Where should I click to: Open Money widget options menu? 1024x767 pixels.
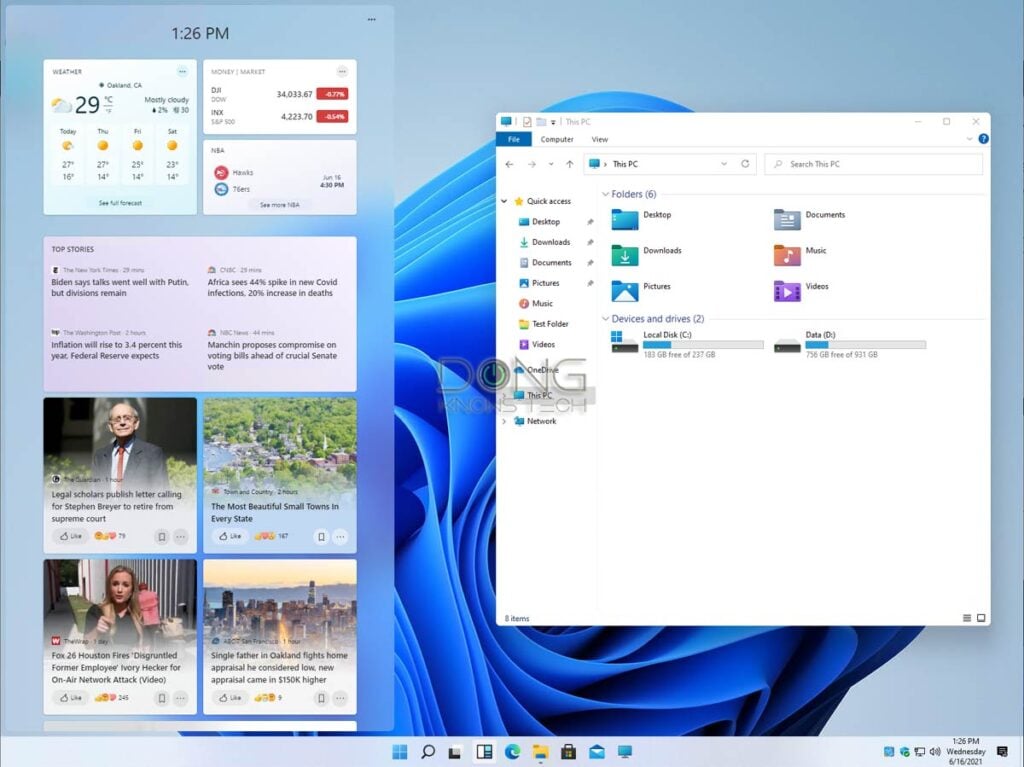click(x=342, y=71)
